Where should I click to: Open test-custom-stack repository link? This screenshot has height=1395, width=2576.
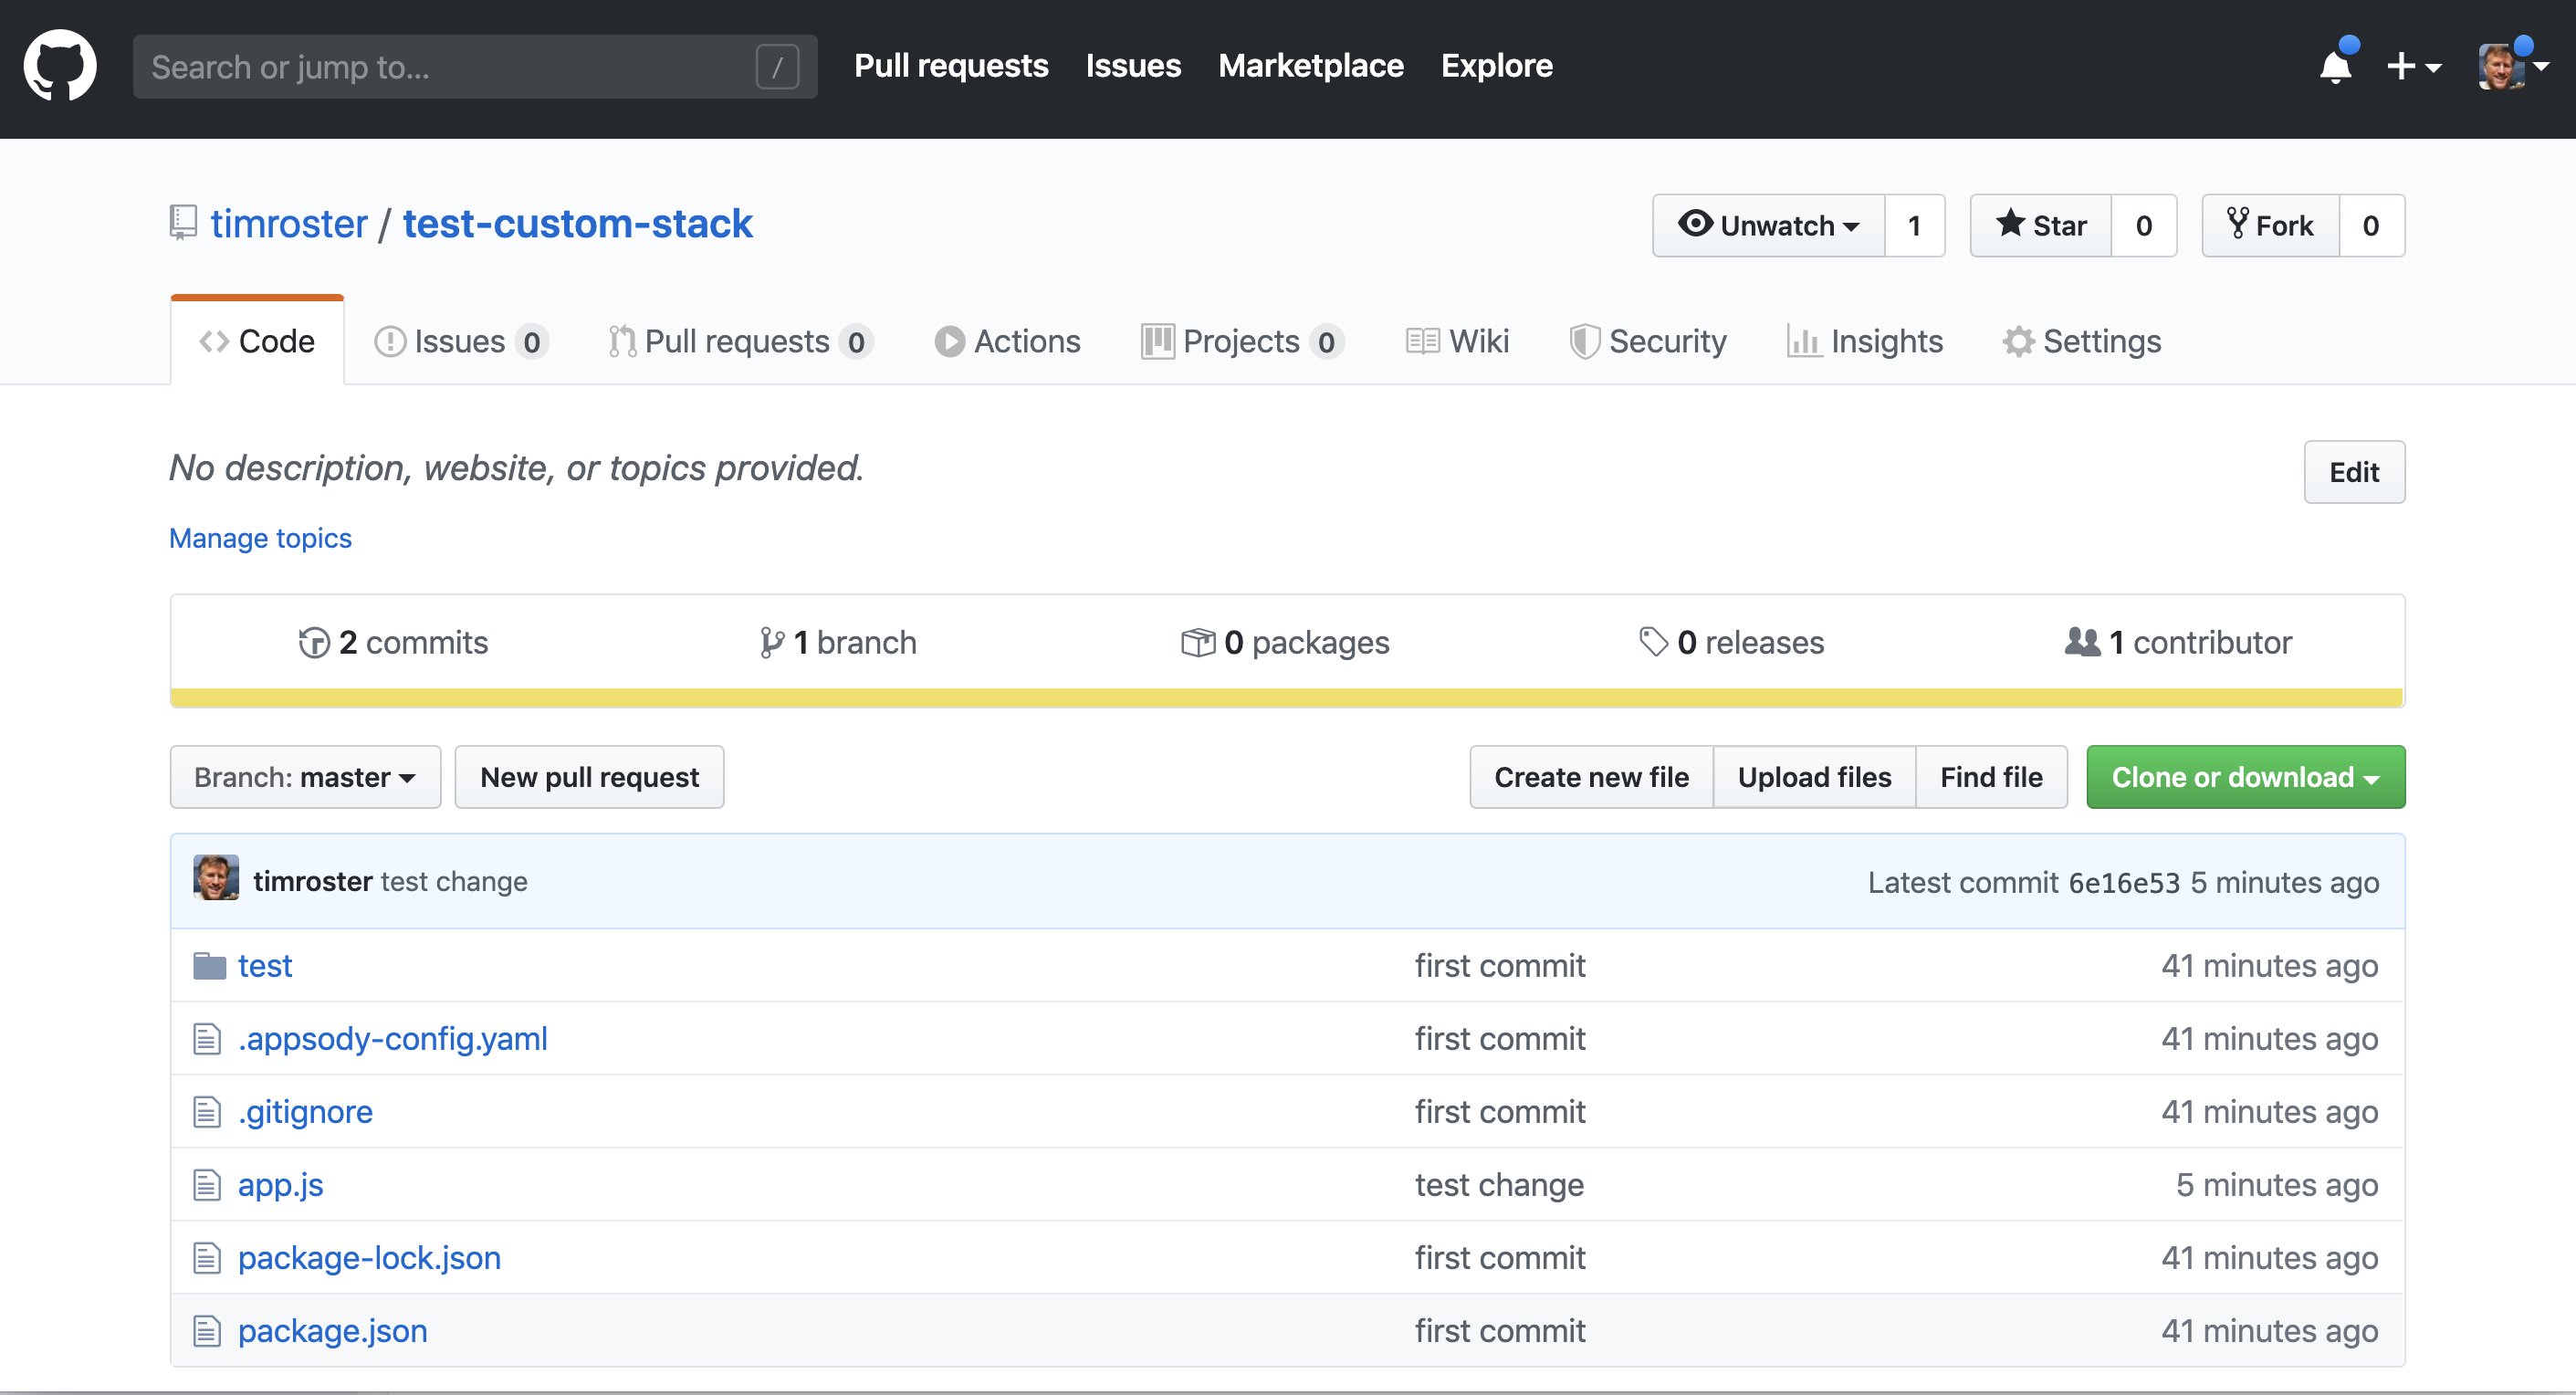click(578, 223)
